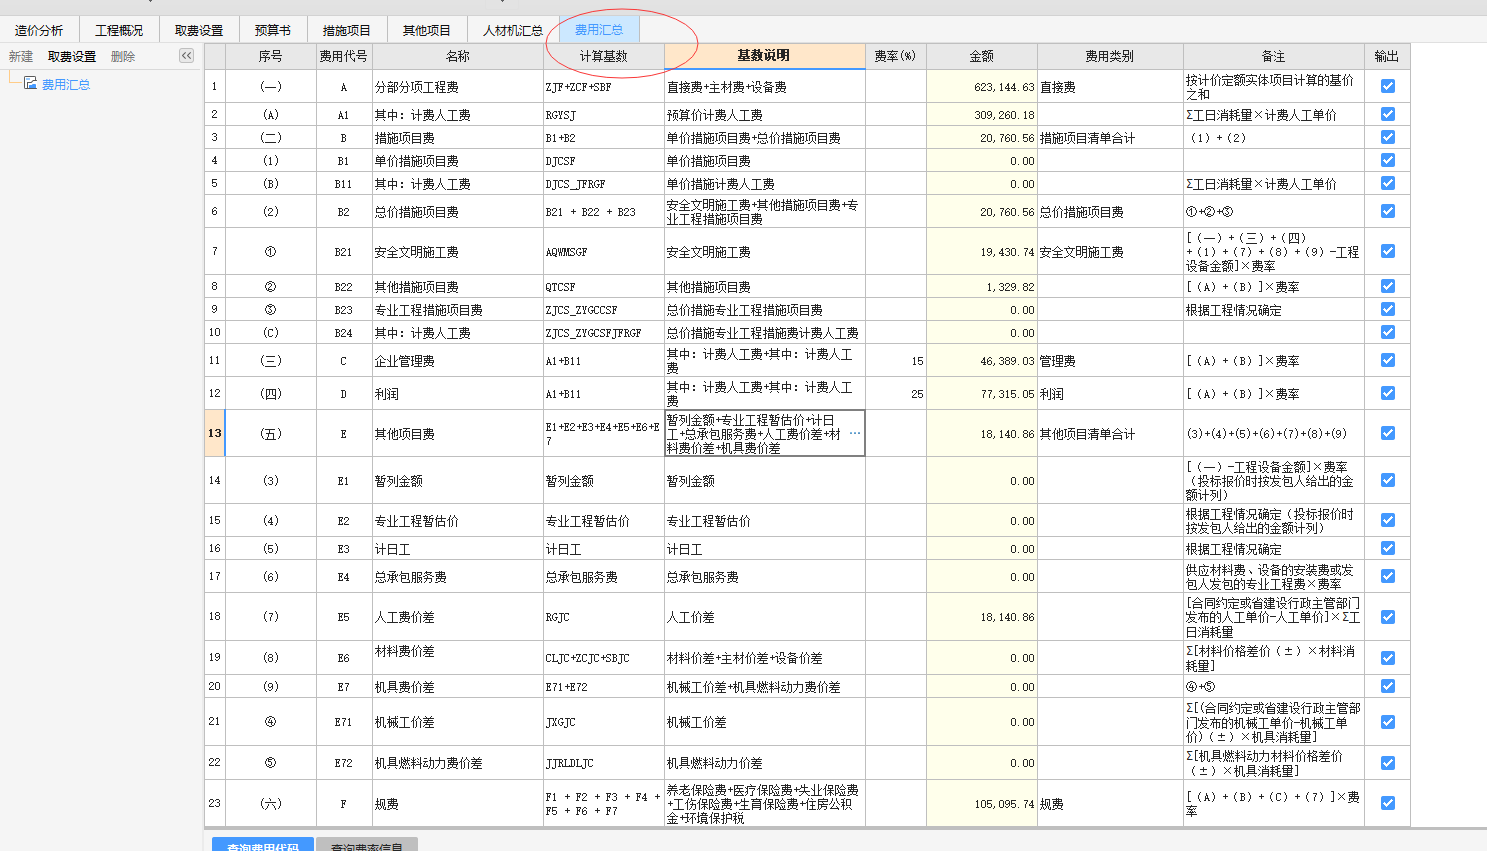Select the 管理费 fee category cell

(x=1110, y=361)
